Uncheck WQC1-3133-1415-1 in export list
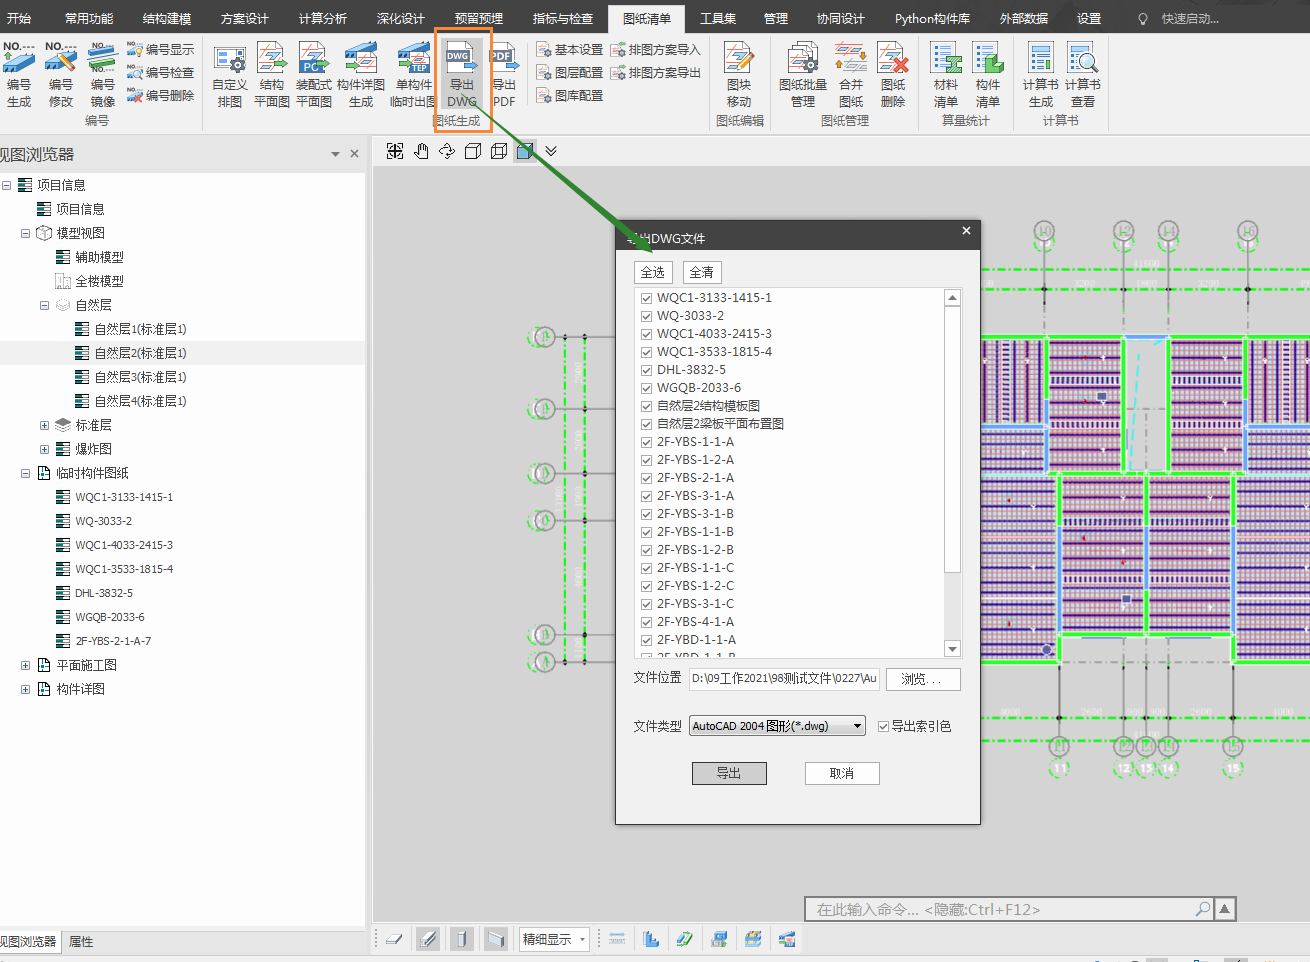The height and width of the screenshot is (962, 1310). [647, 298]
